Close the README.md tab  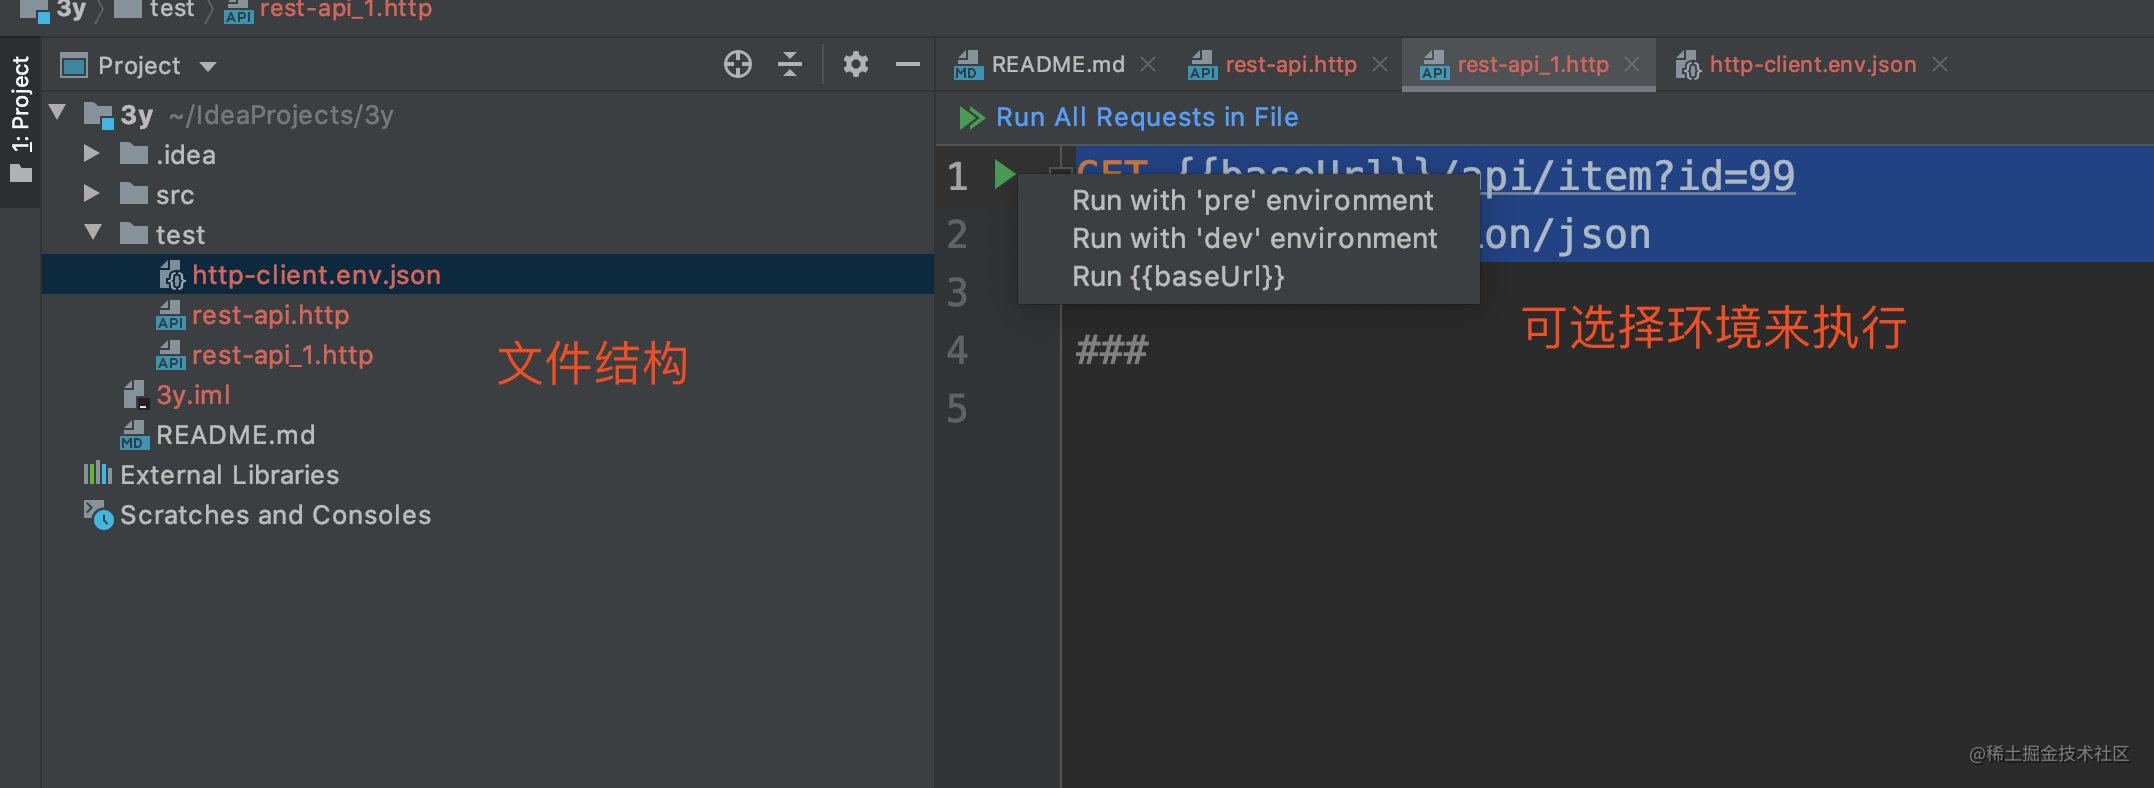[x=1148, y=65]
